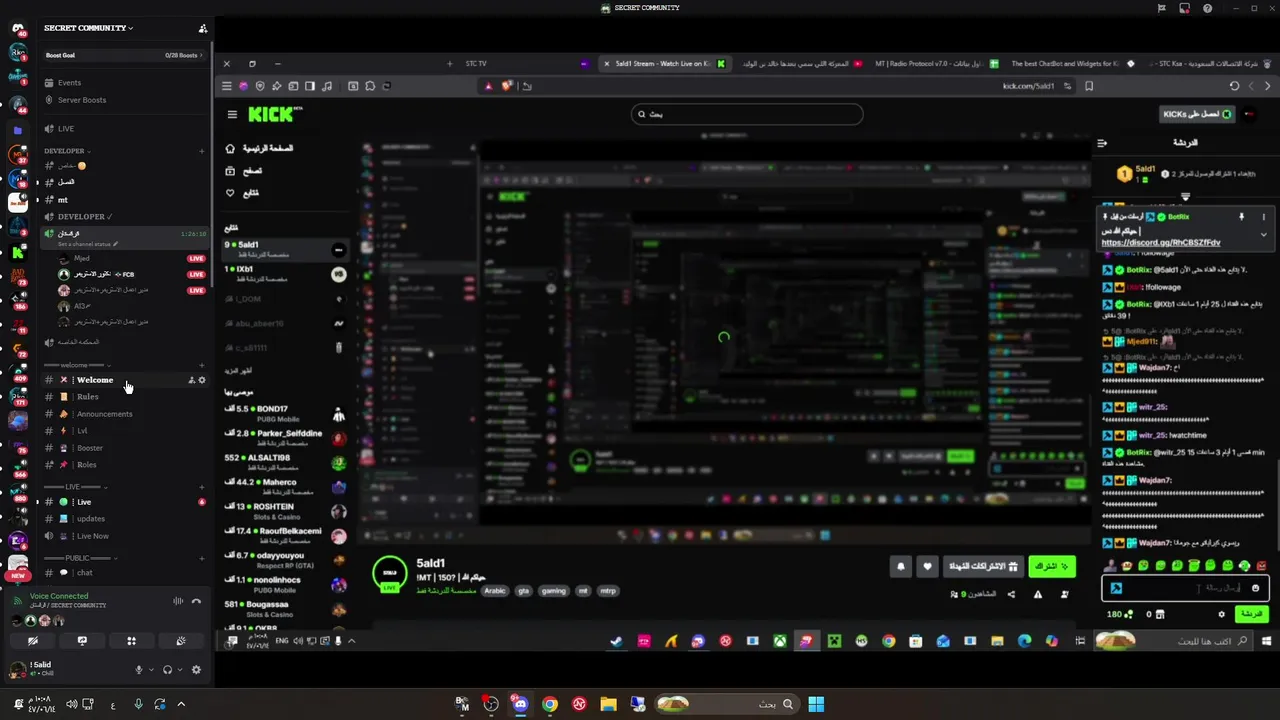Click the green send chat button
The image size is (1280, 720).
[1251, 614]
